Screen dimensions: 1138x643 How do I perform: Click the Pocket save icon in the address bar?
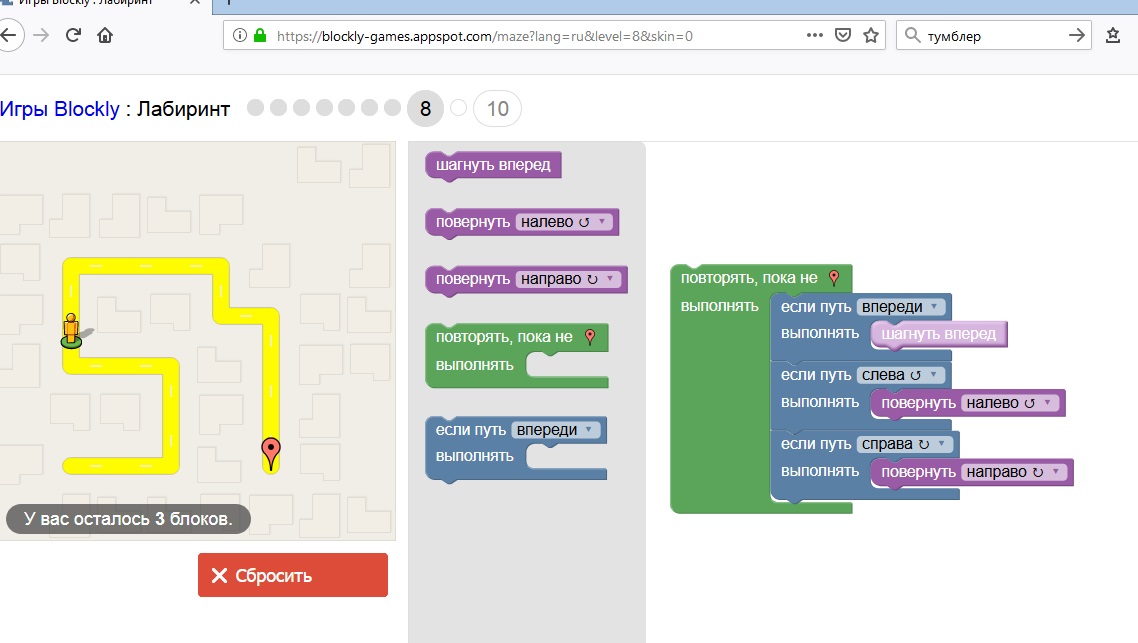(843, 35)
